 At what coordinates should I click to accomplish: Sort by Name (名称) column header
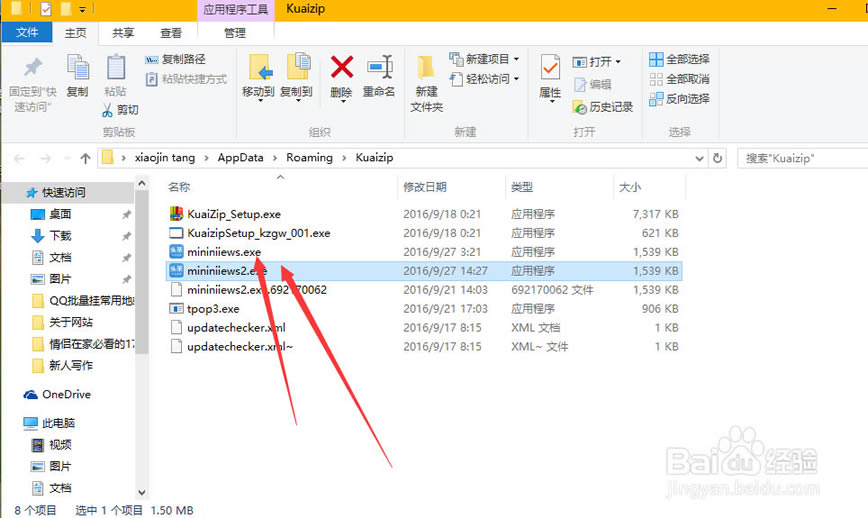179,187
